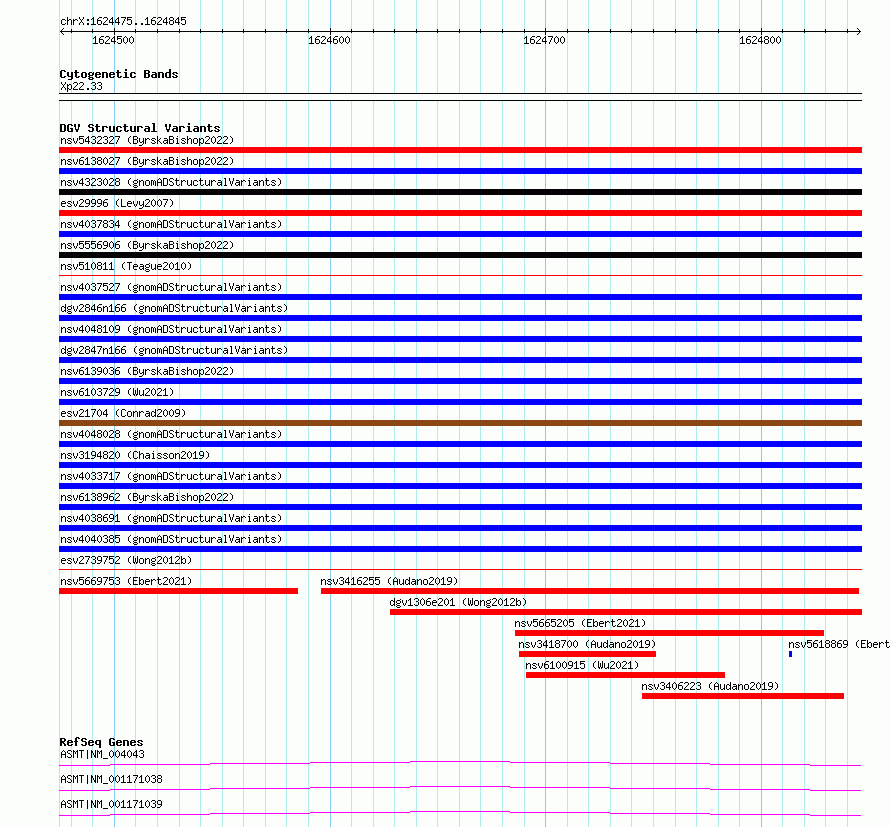This screenshot has height=827, width=890.
Task: Click the 1624800 ruler position label
Action: 760,40
